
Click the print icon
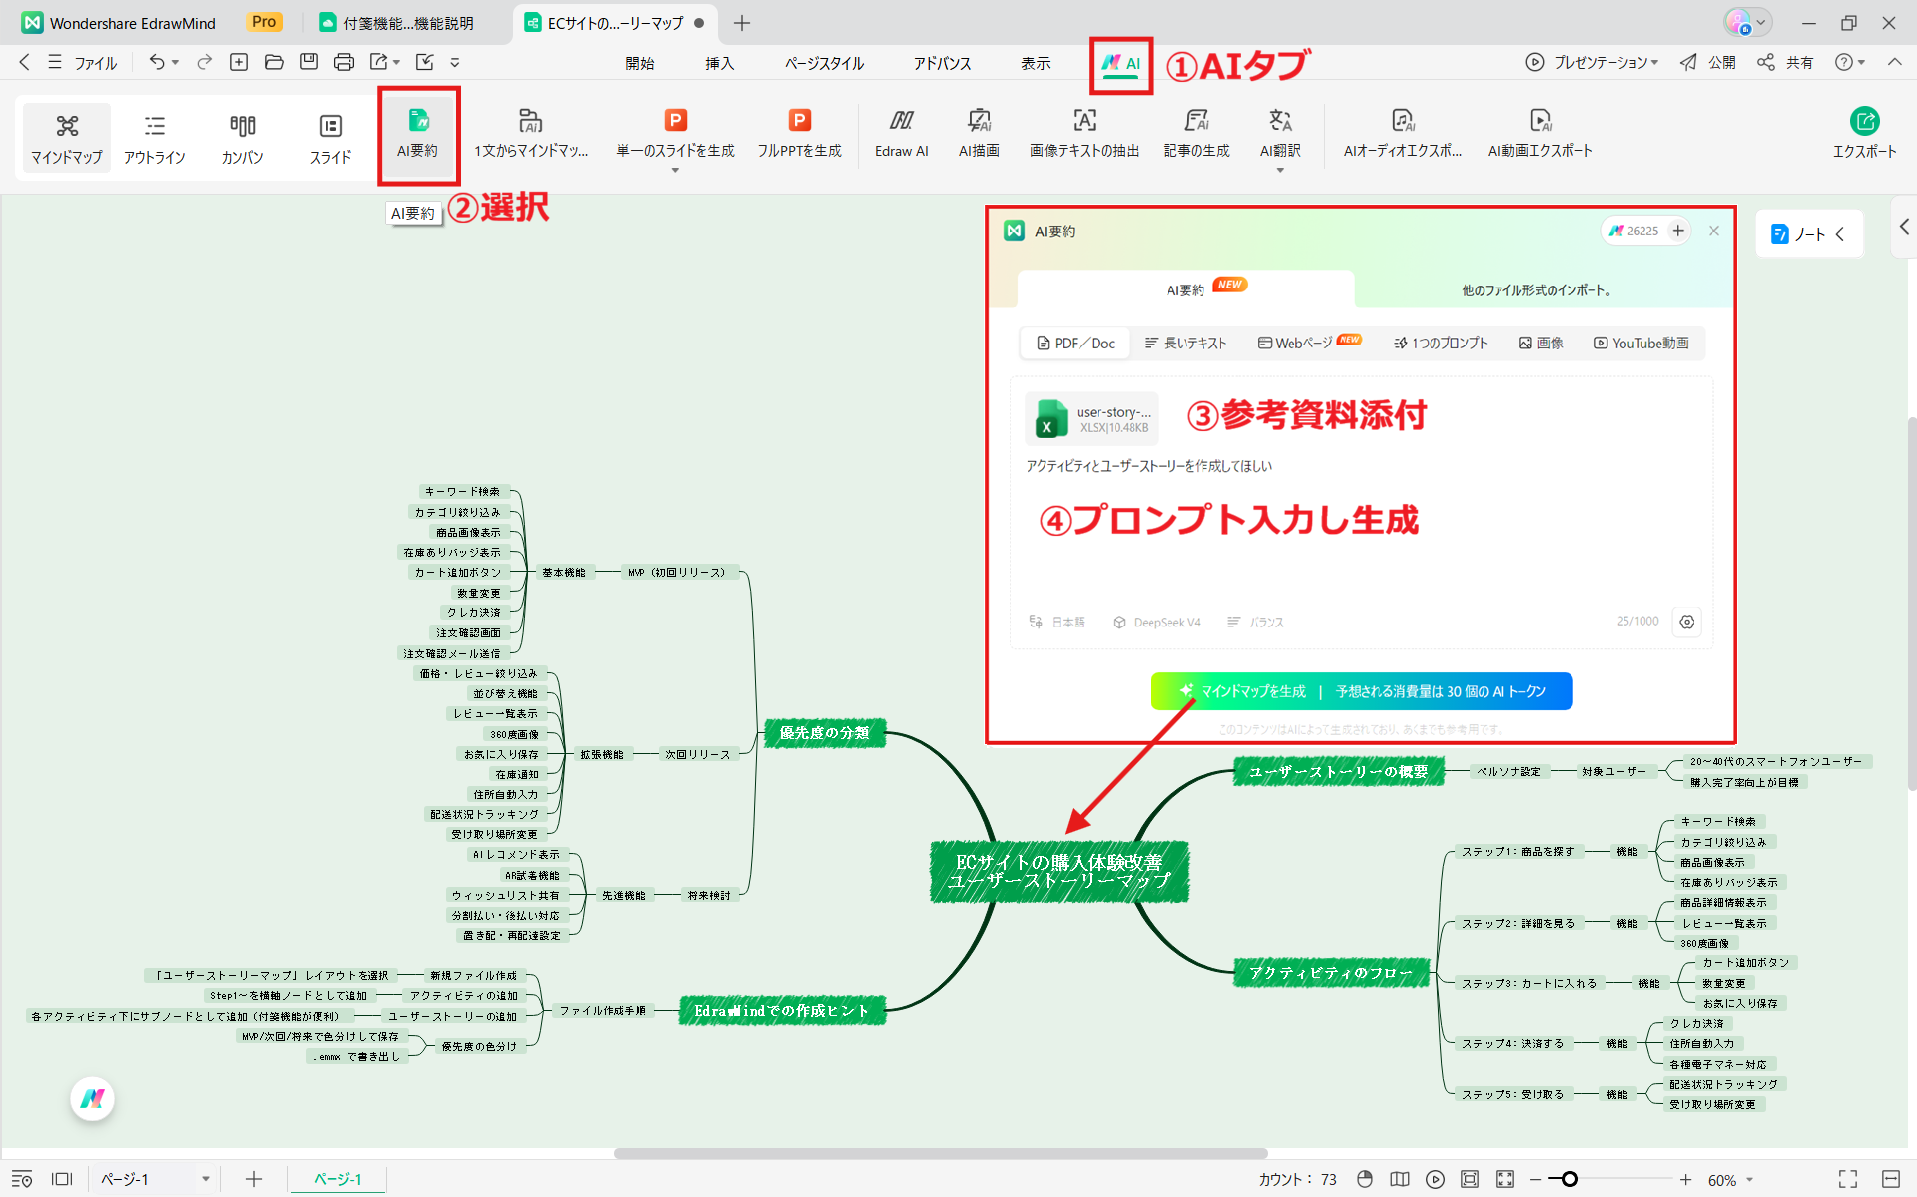[344, 62]
